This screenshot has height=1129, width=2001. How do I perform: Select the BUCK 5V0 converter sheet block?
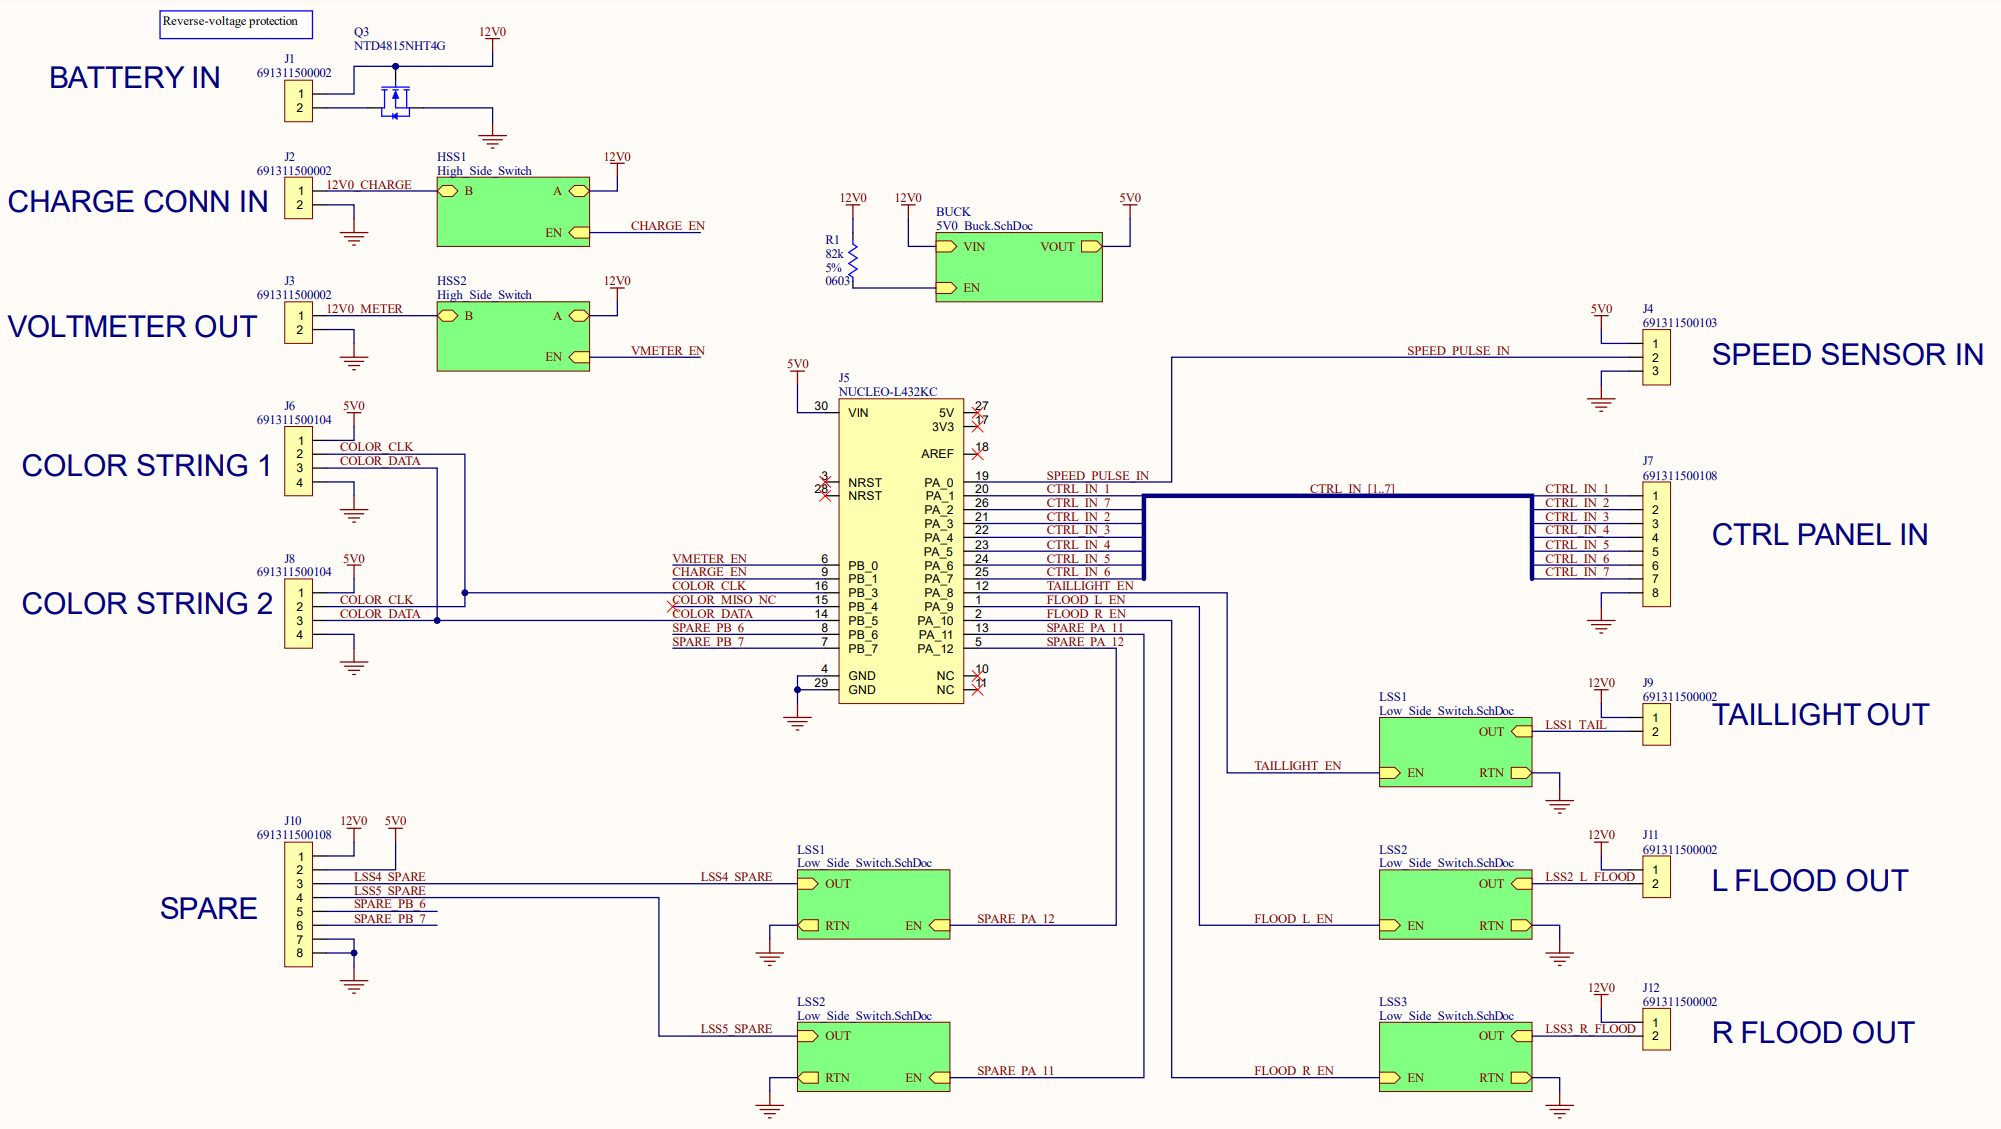pos(1018,267)
